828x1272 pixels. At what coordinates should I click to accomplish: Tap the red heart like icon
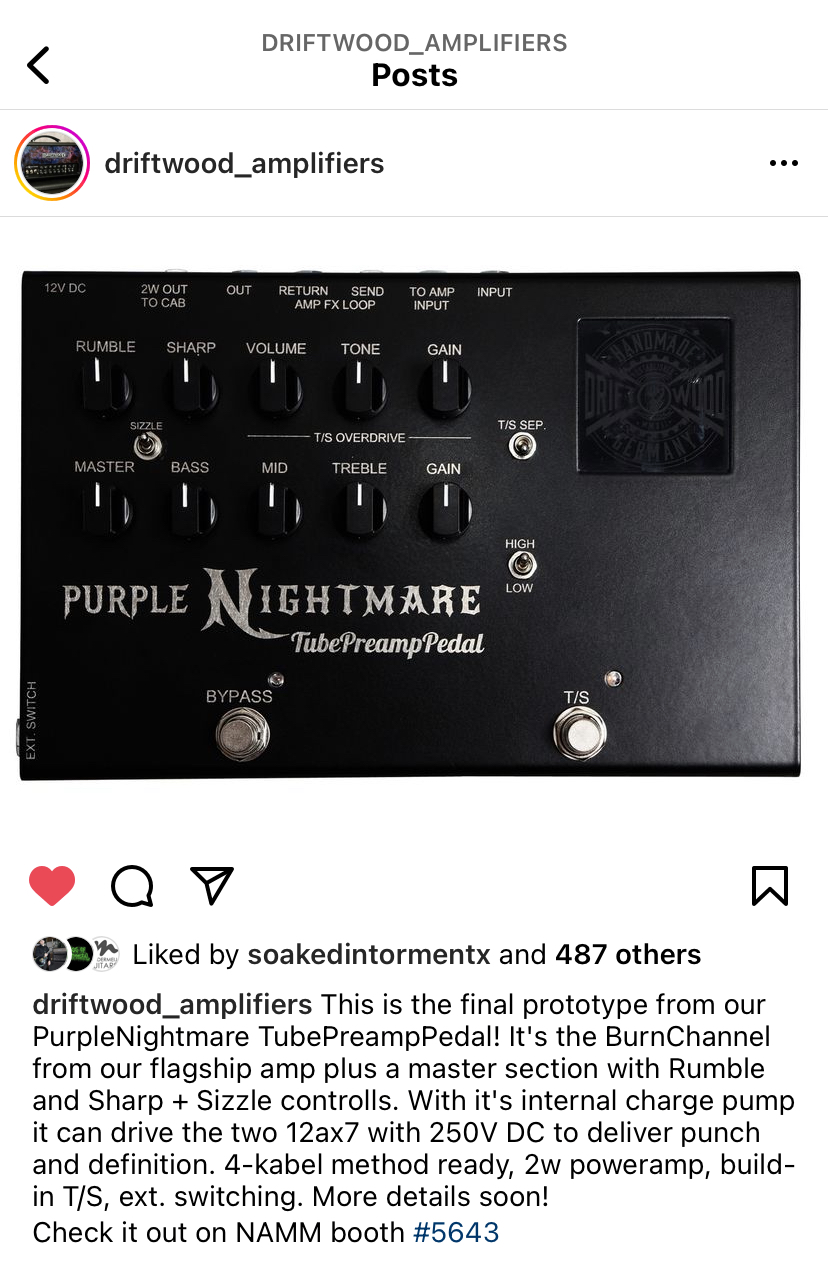(x=52, y=886)
